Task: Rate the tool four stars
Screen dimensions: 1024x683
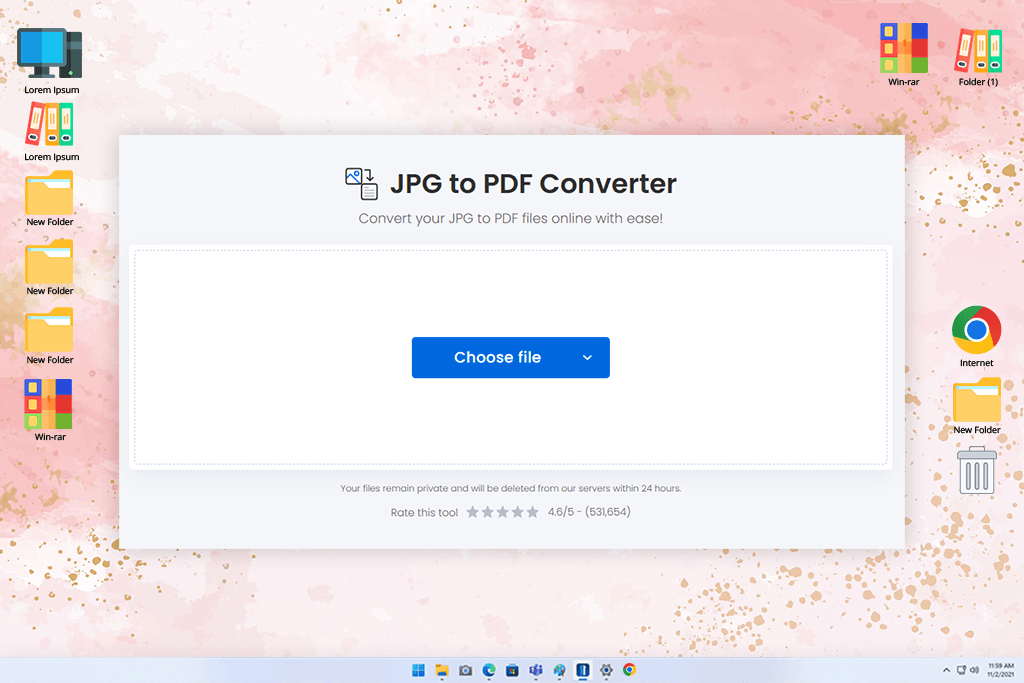Action: tap(517, 512)
